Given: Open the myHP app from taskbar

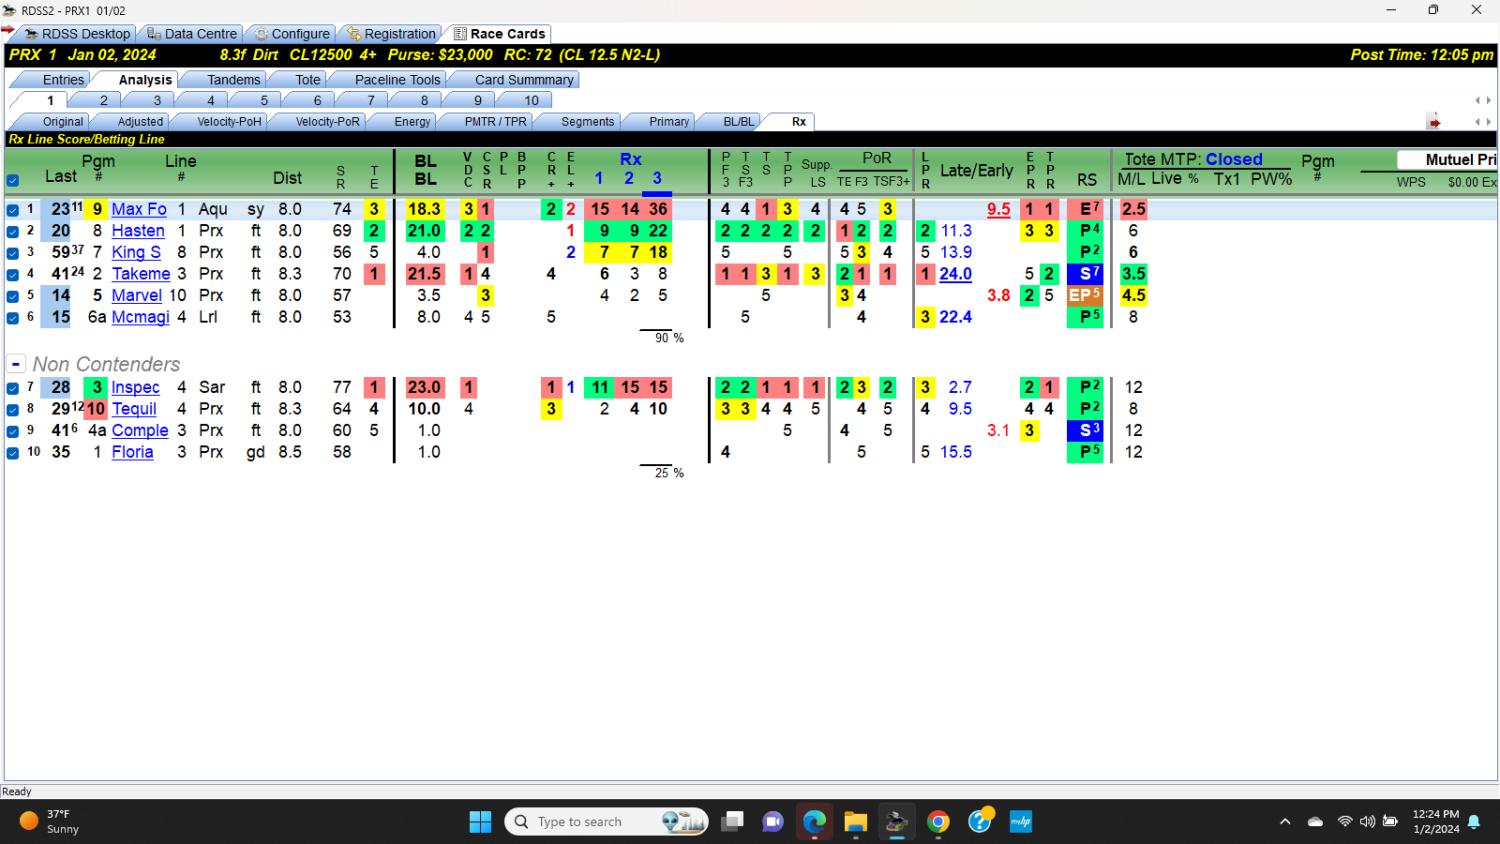Looking at the screenshot, I should point(1020,822).
